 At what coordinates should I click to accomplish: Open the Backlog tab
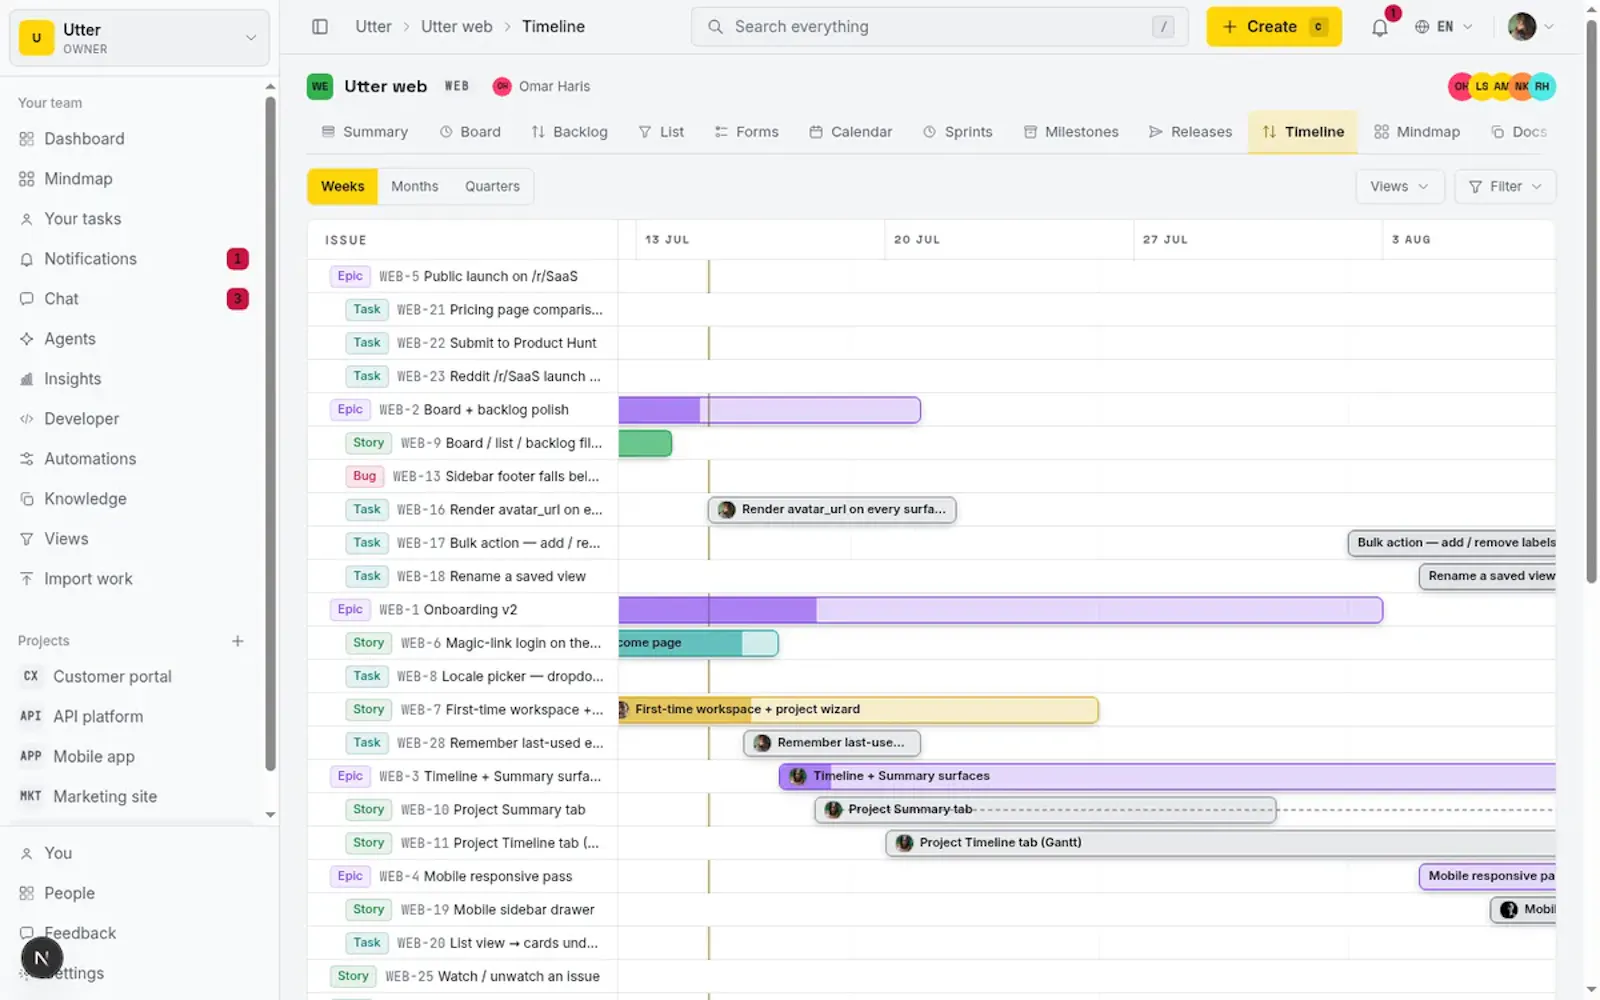570,132
